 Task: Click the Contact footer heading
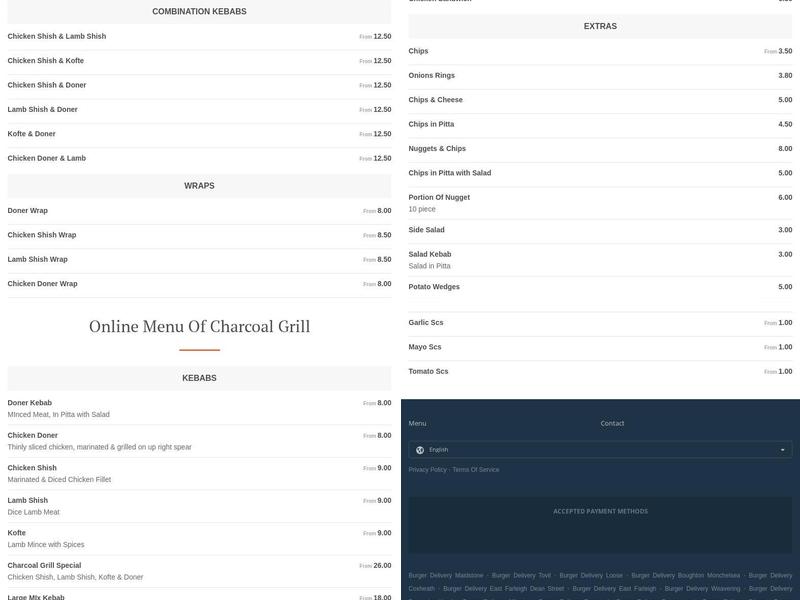612,422
